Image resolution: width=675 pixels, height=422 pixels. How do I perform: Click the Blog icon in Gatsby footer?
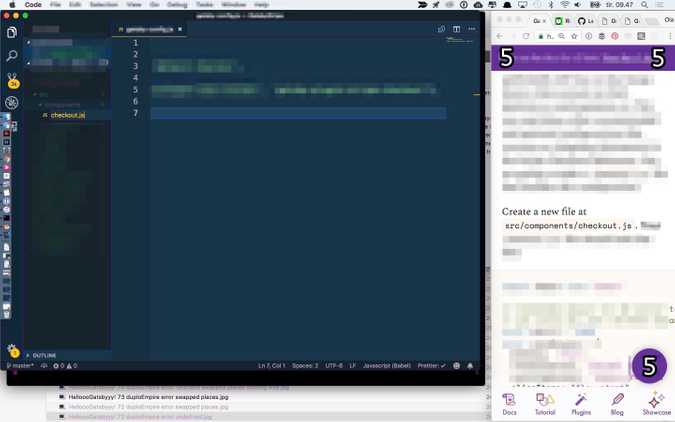coord(617,402)
